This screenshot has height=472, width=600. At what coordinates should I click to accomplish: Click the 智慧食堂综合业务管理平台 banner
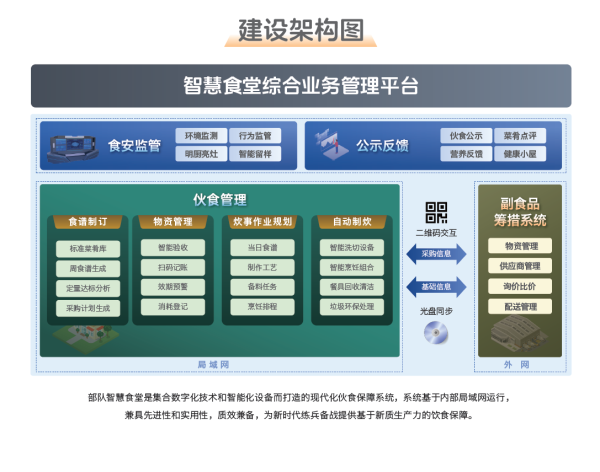pos(301,86)
